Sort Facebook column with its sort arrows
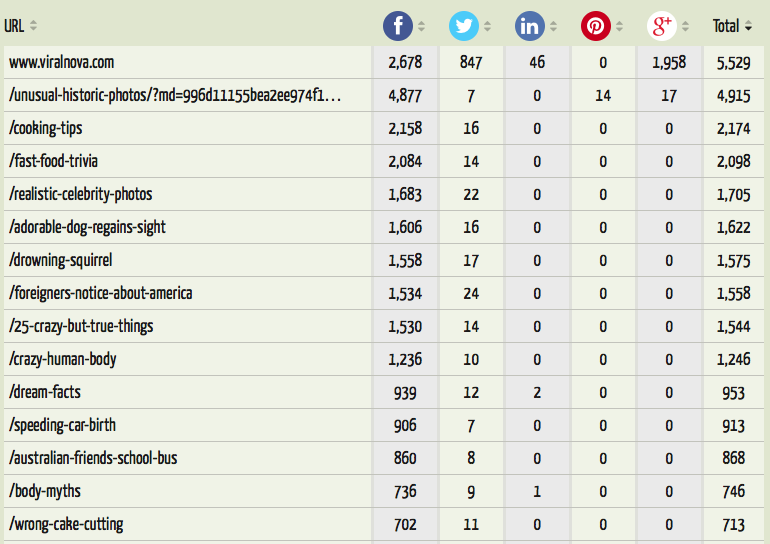 tap(421, 26)
